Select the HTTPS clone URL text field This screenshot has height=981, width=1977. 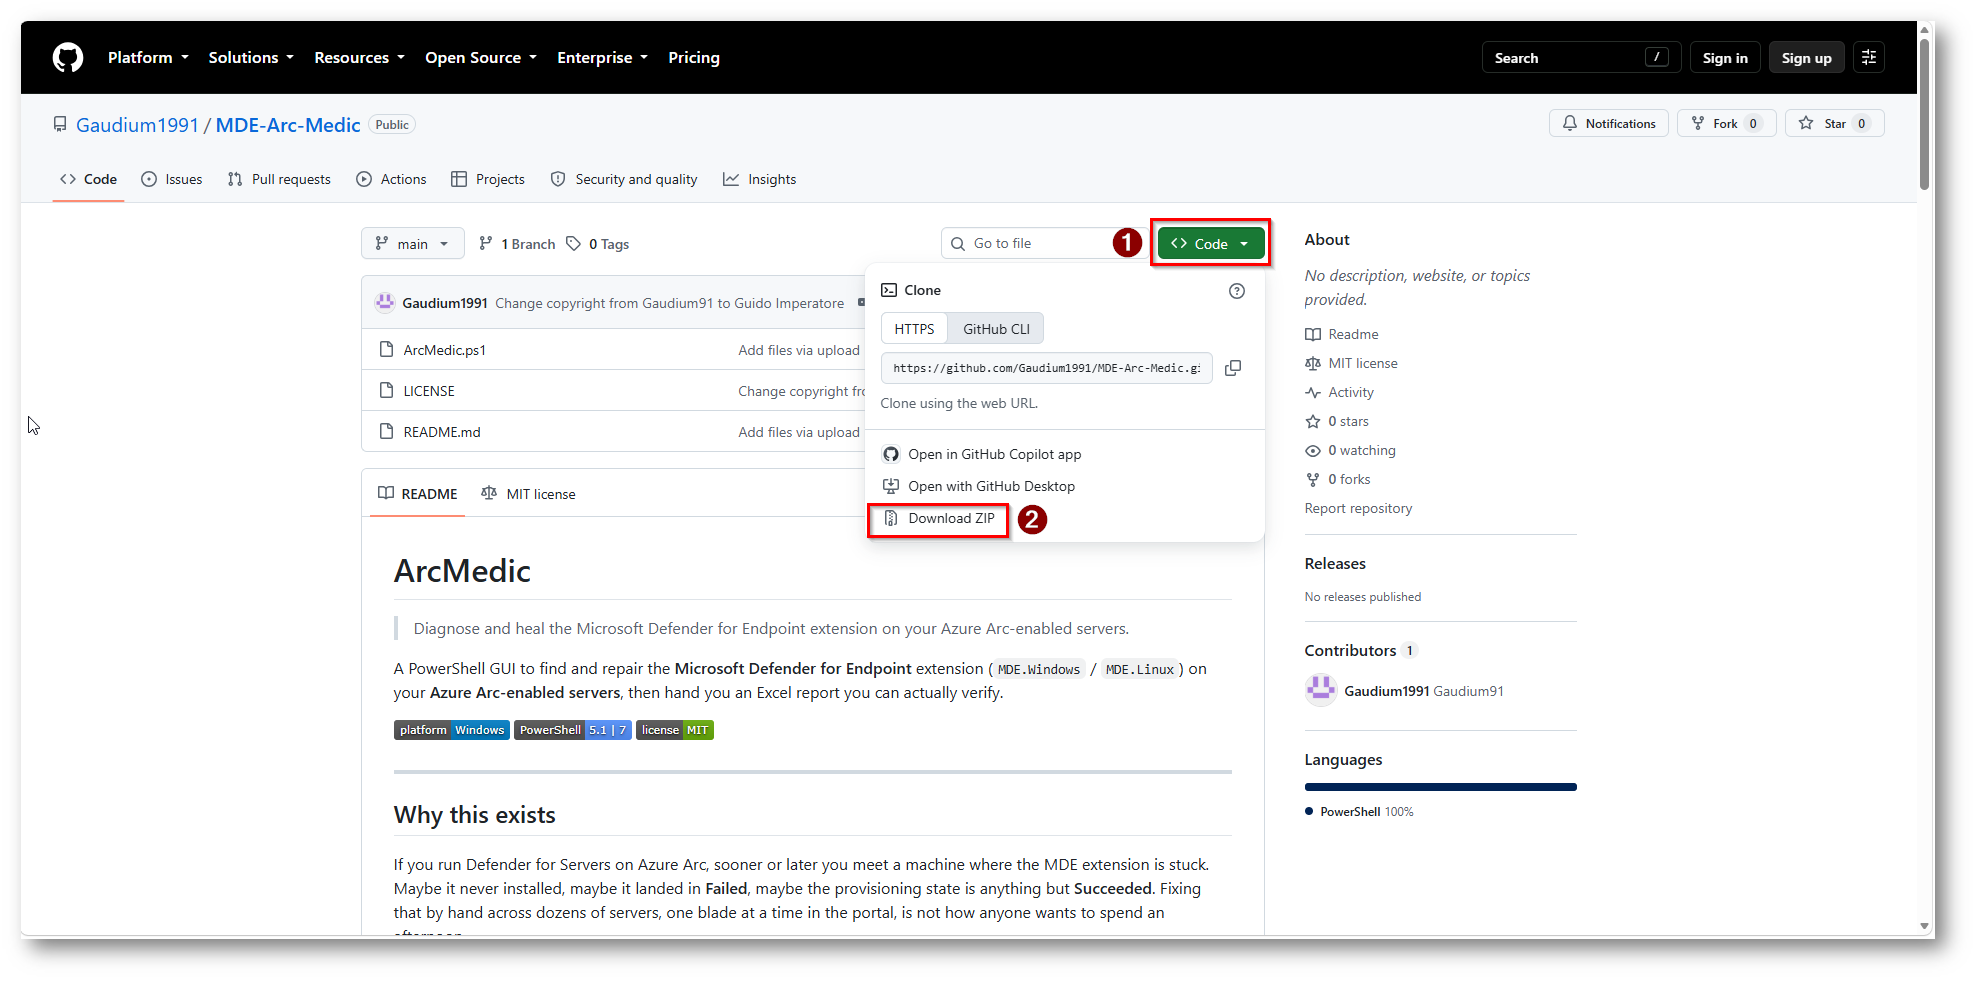tap(1047, 368)
